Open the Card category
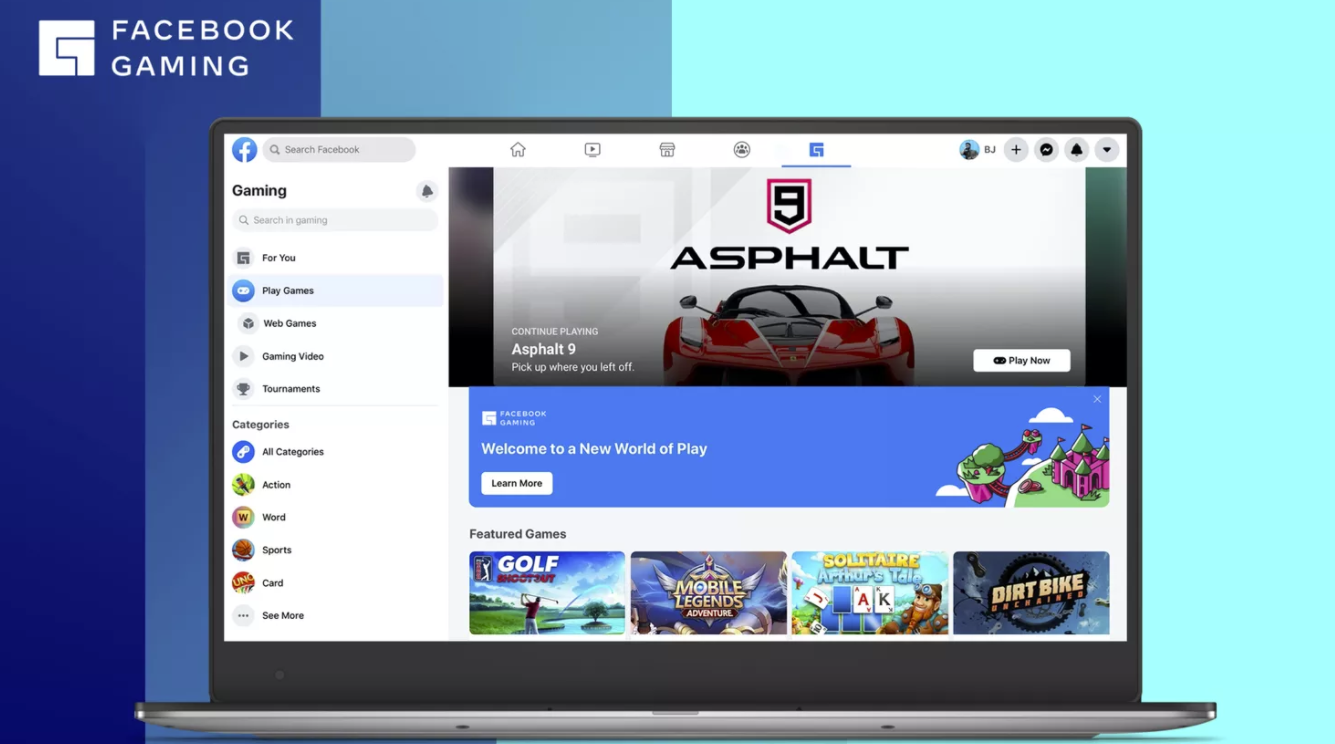 coord(335,583)
